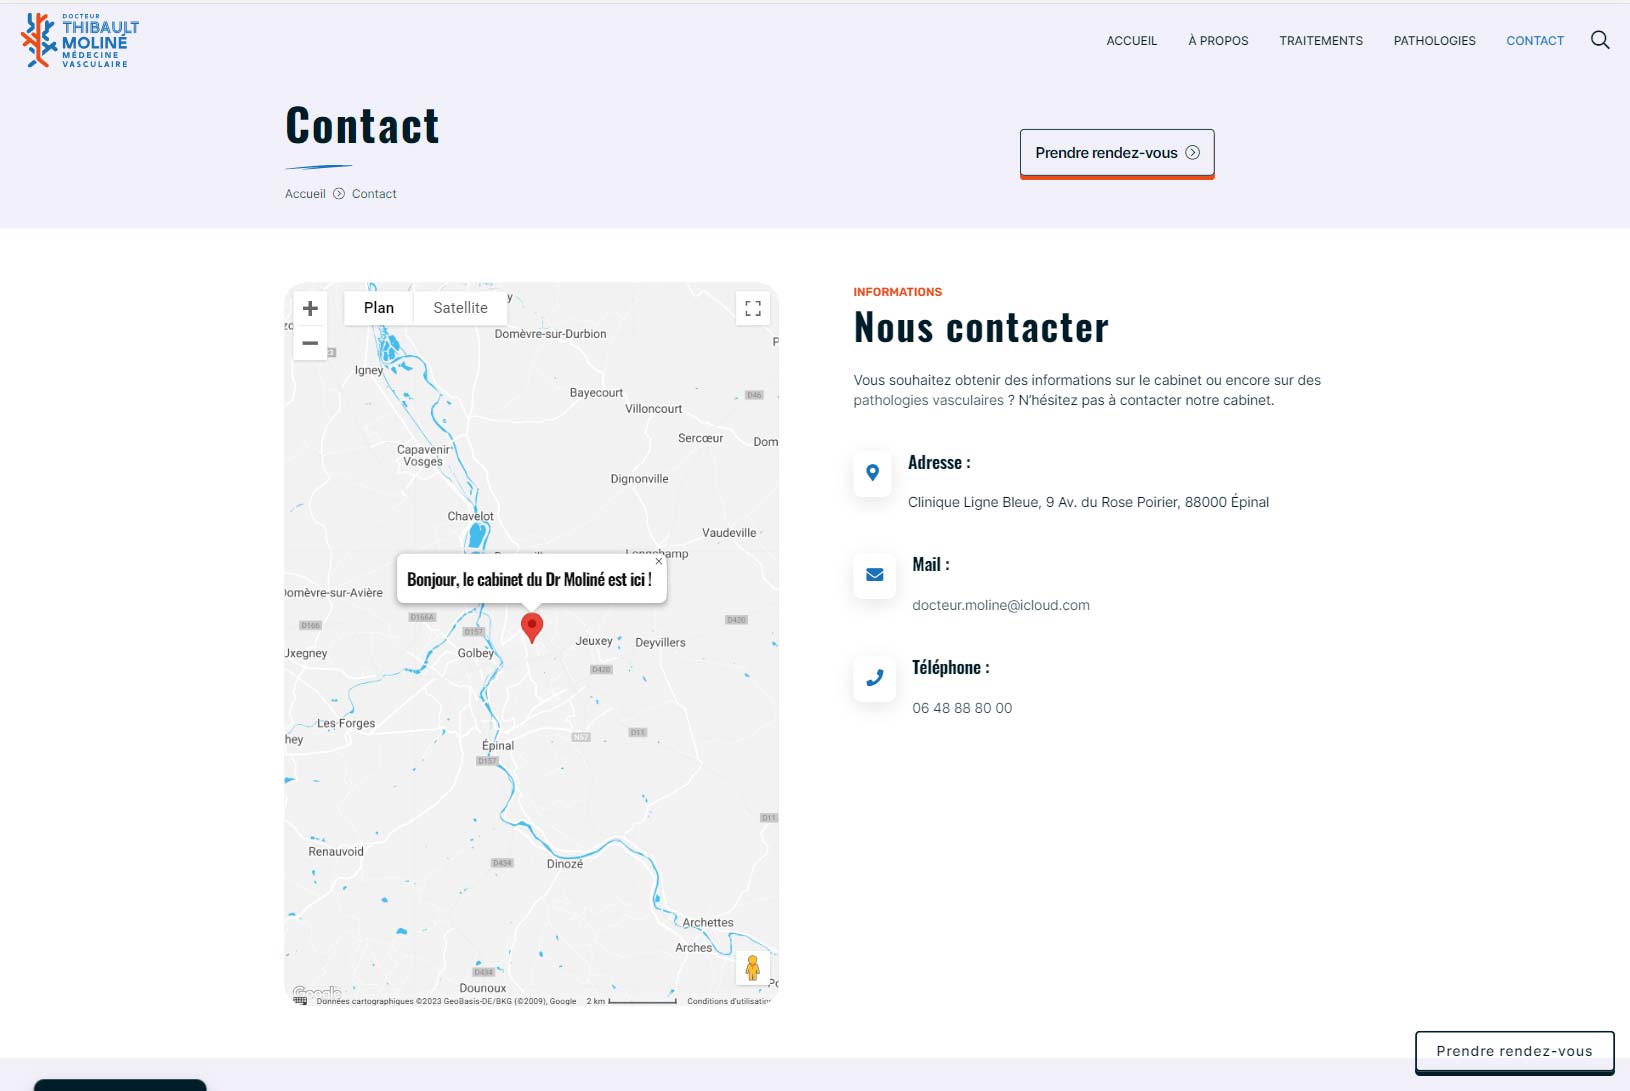Click the Jeuxey label on the map

pos(594,641)
